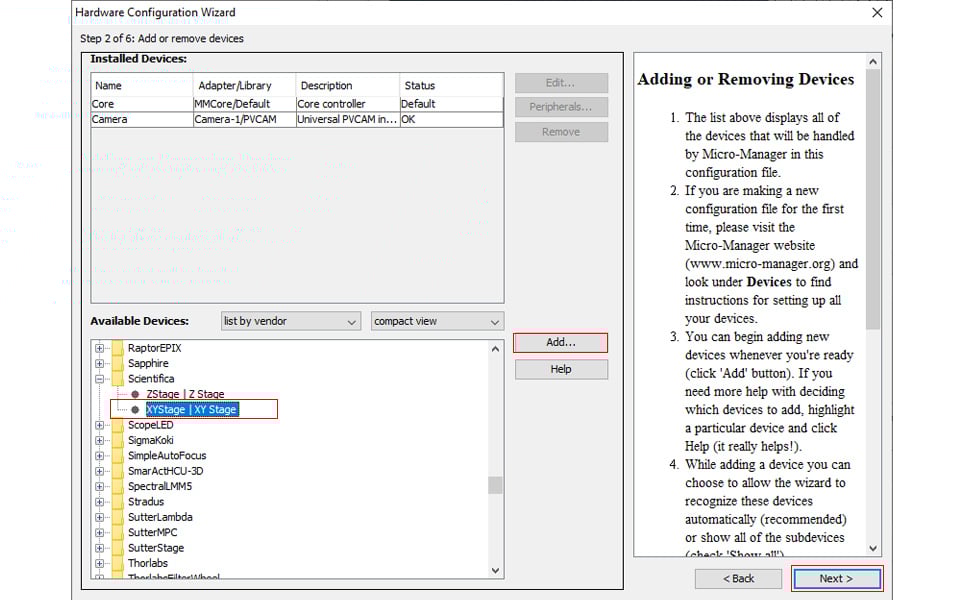Click the RaptorEPIX folder icon
The height and width of the screenshot is (600, 964).
click(x=117, y=348)
